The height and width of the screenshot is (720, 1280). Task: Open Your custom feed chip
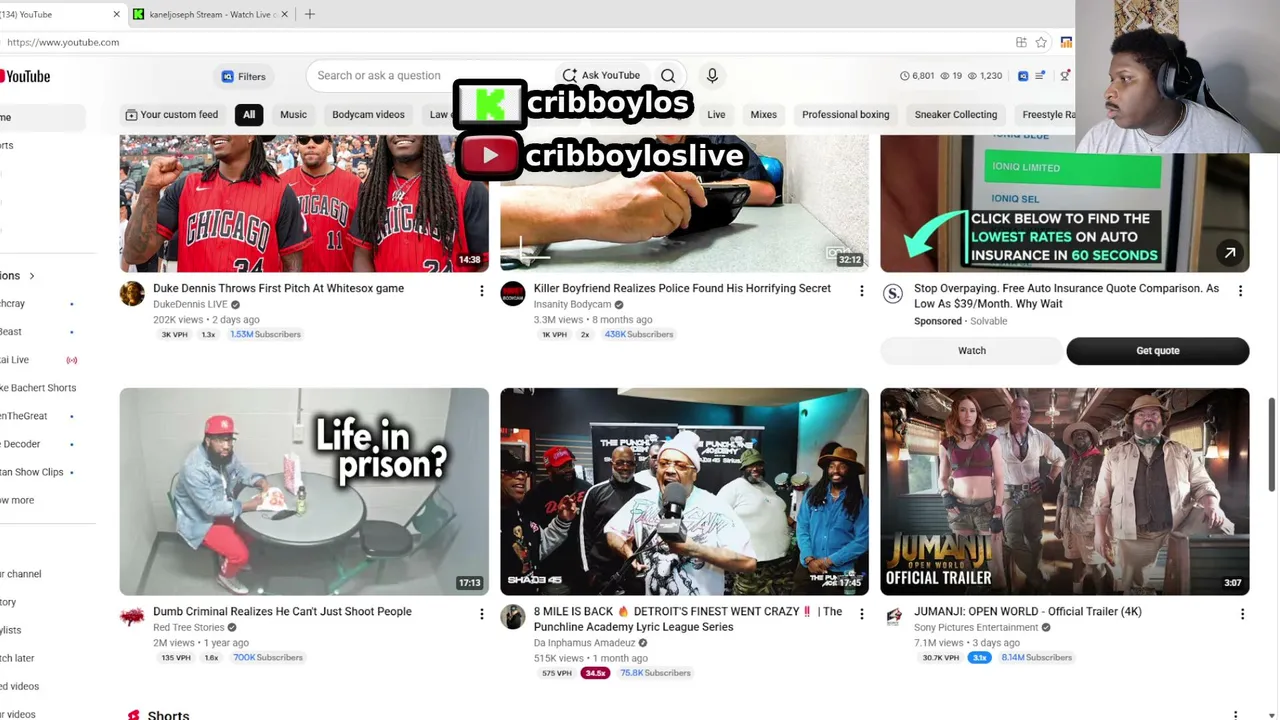(x=171, y=115)
